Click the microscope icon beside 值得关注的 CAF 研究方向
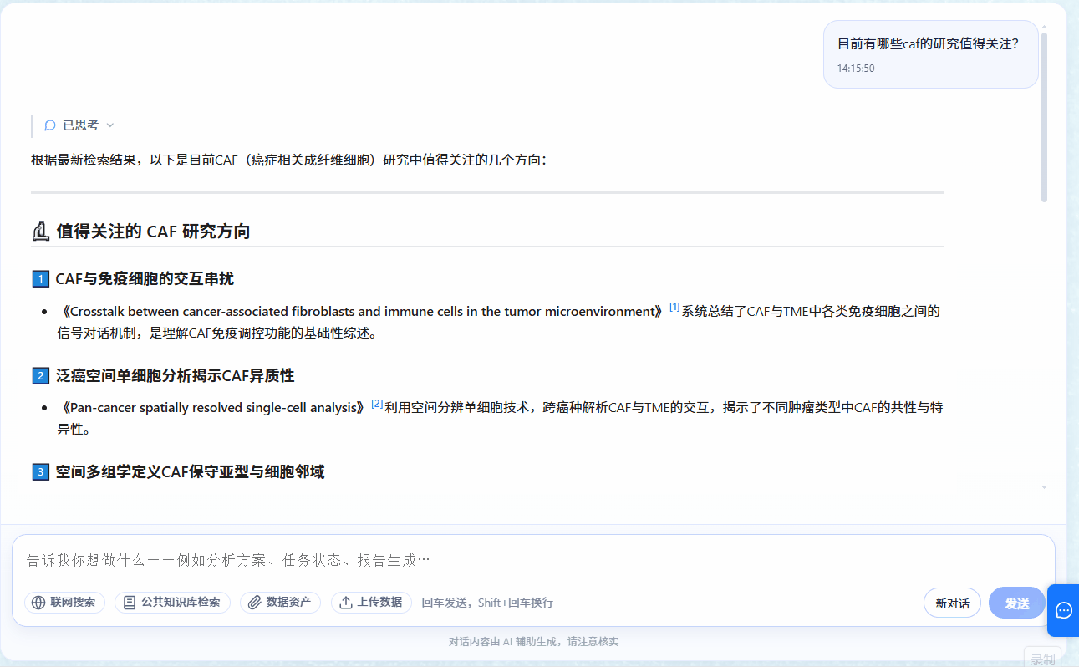The width and height of the screenshot is (1079, 667). tap(41, 231)
